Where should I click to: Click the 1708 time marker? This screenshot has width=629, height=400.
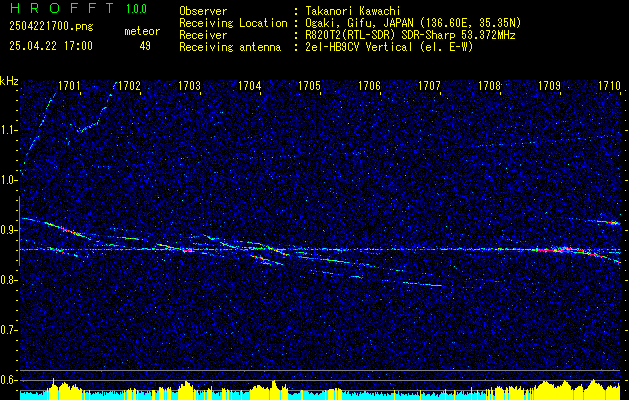pyautogui.click(x=489, y=85)
